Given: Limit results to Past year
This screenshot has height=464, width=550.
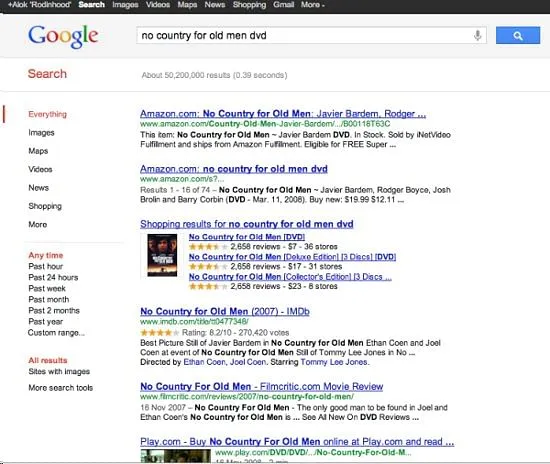Looking at the screenshot, I should 46,322.
